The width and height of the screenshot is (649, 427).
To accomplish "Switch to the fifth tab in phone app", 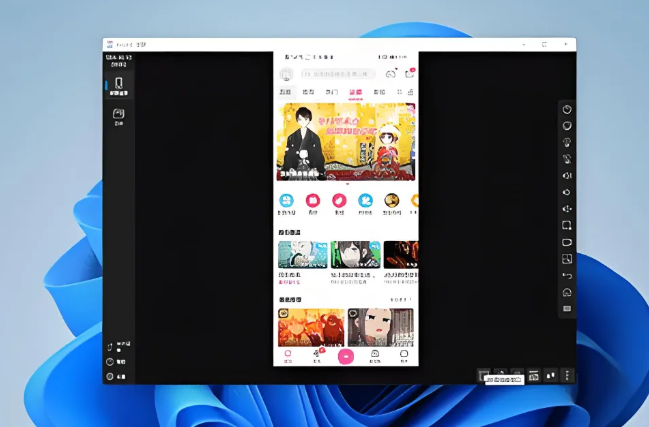I will (x=379, y=92).
